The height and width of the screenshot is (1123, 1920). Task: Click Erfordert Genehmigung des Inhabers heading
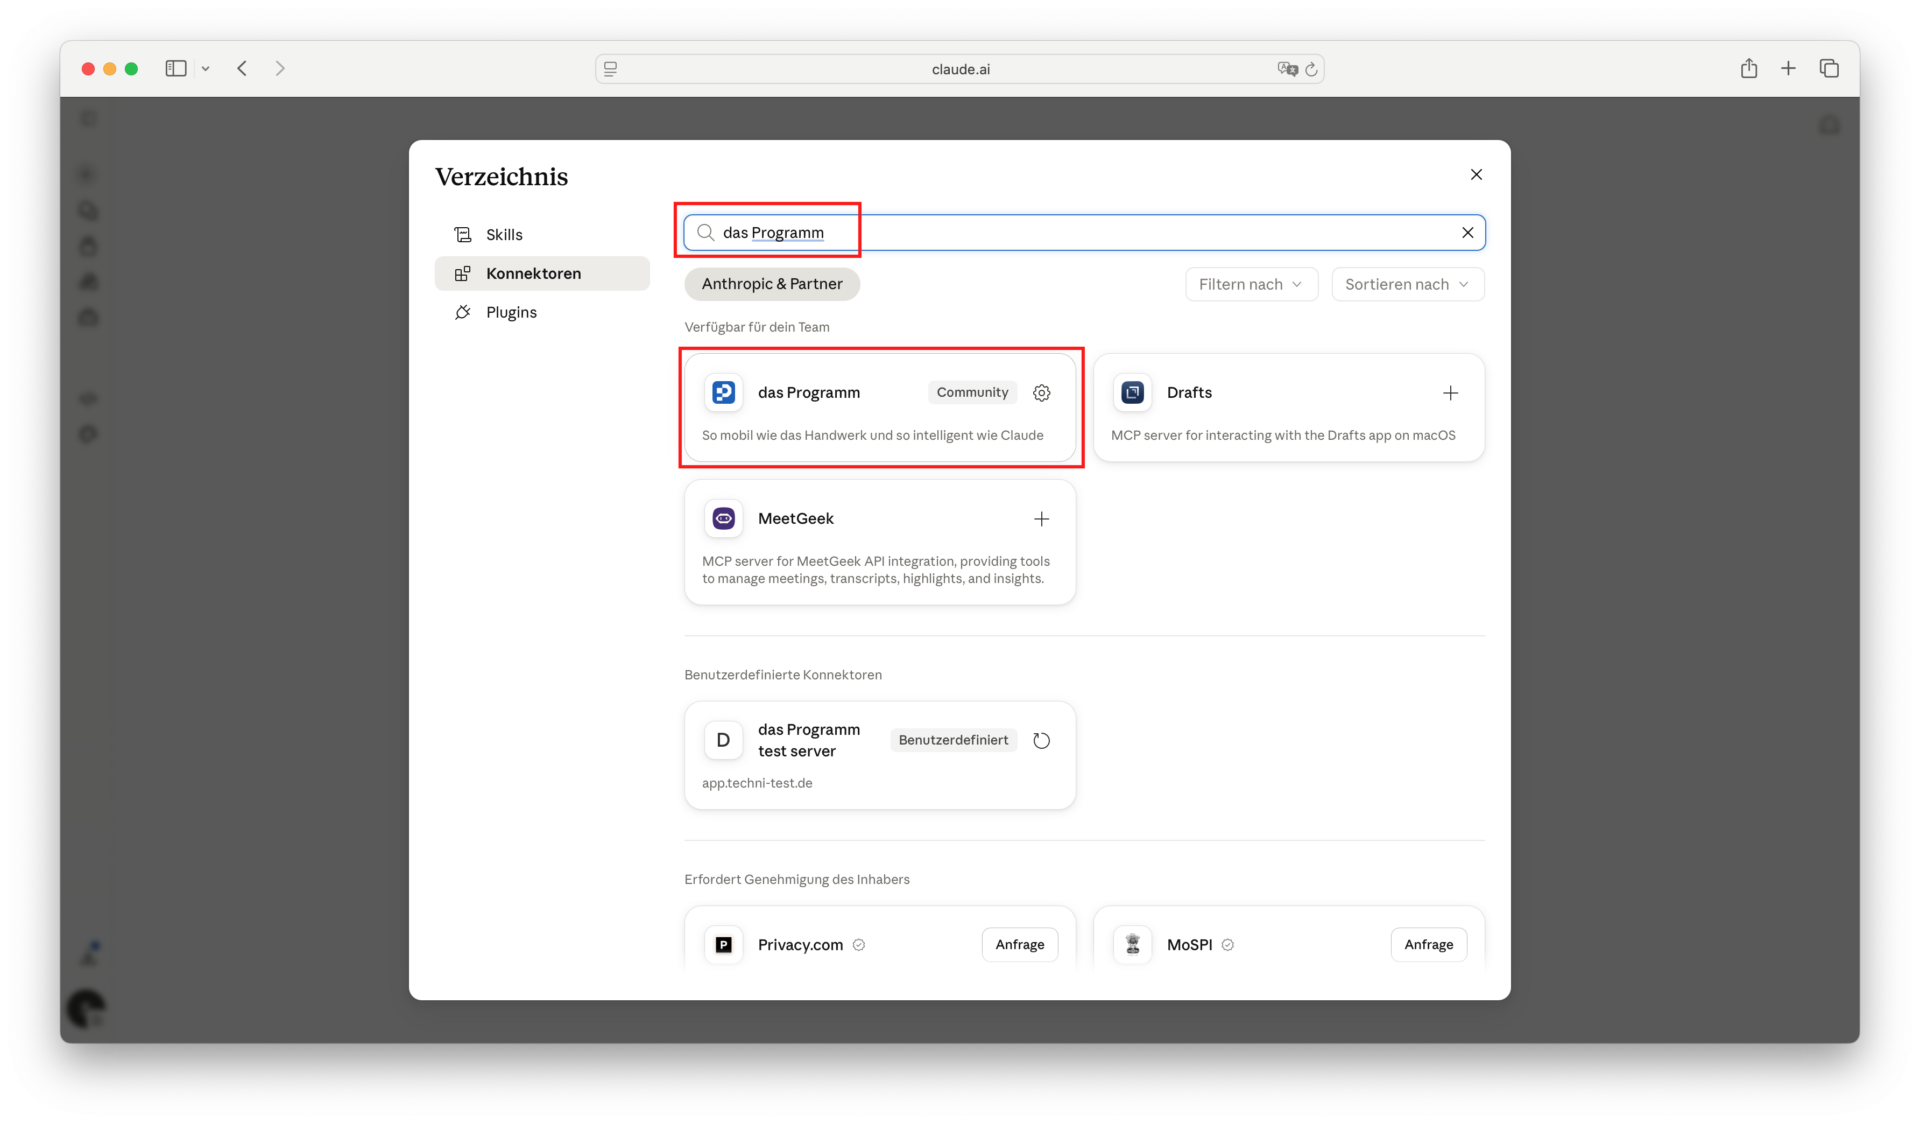(x=797, y=880)
